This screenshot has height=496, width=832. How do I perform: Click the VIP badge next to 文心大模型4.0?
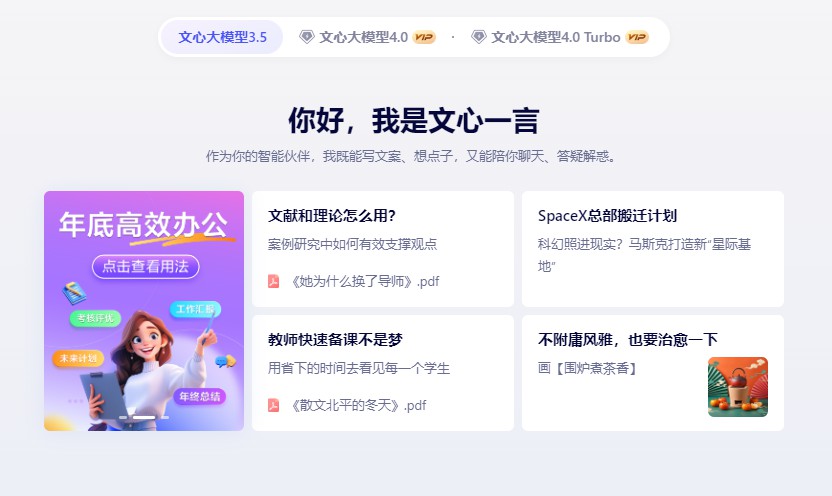coord(424,37)
